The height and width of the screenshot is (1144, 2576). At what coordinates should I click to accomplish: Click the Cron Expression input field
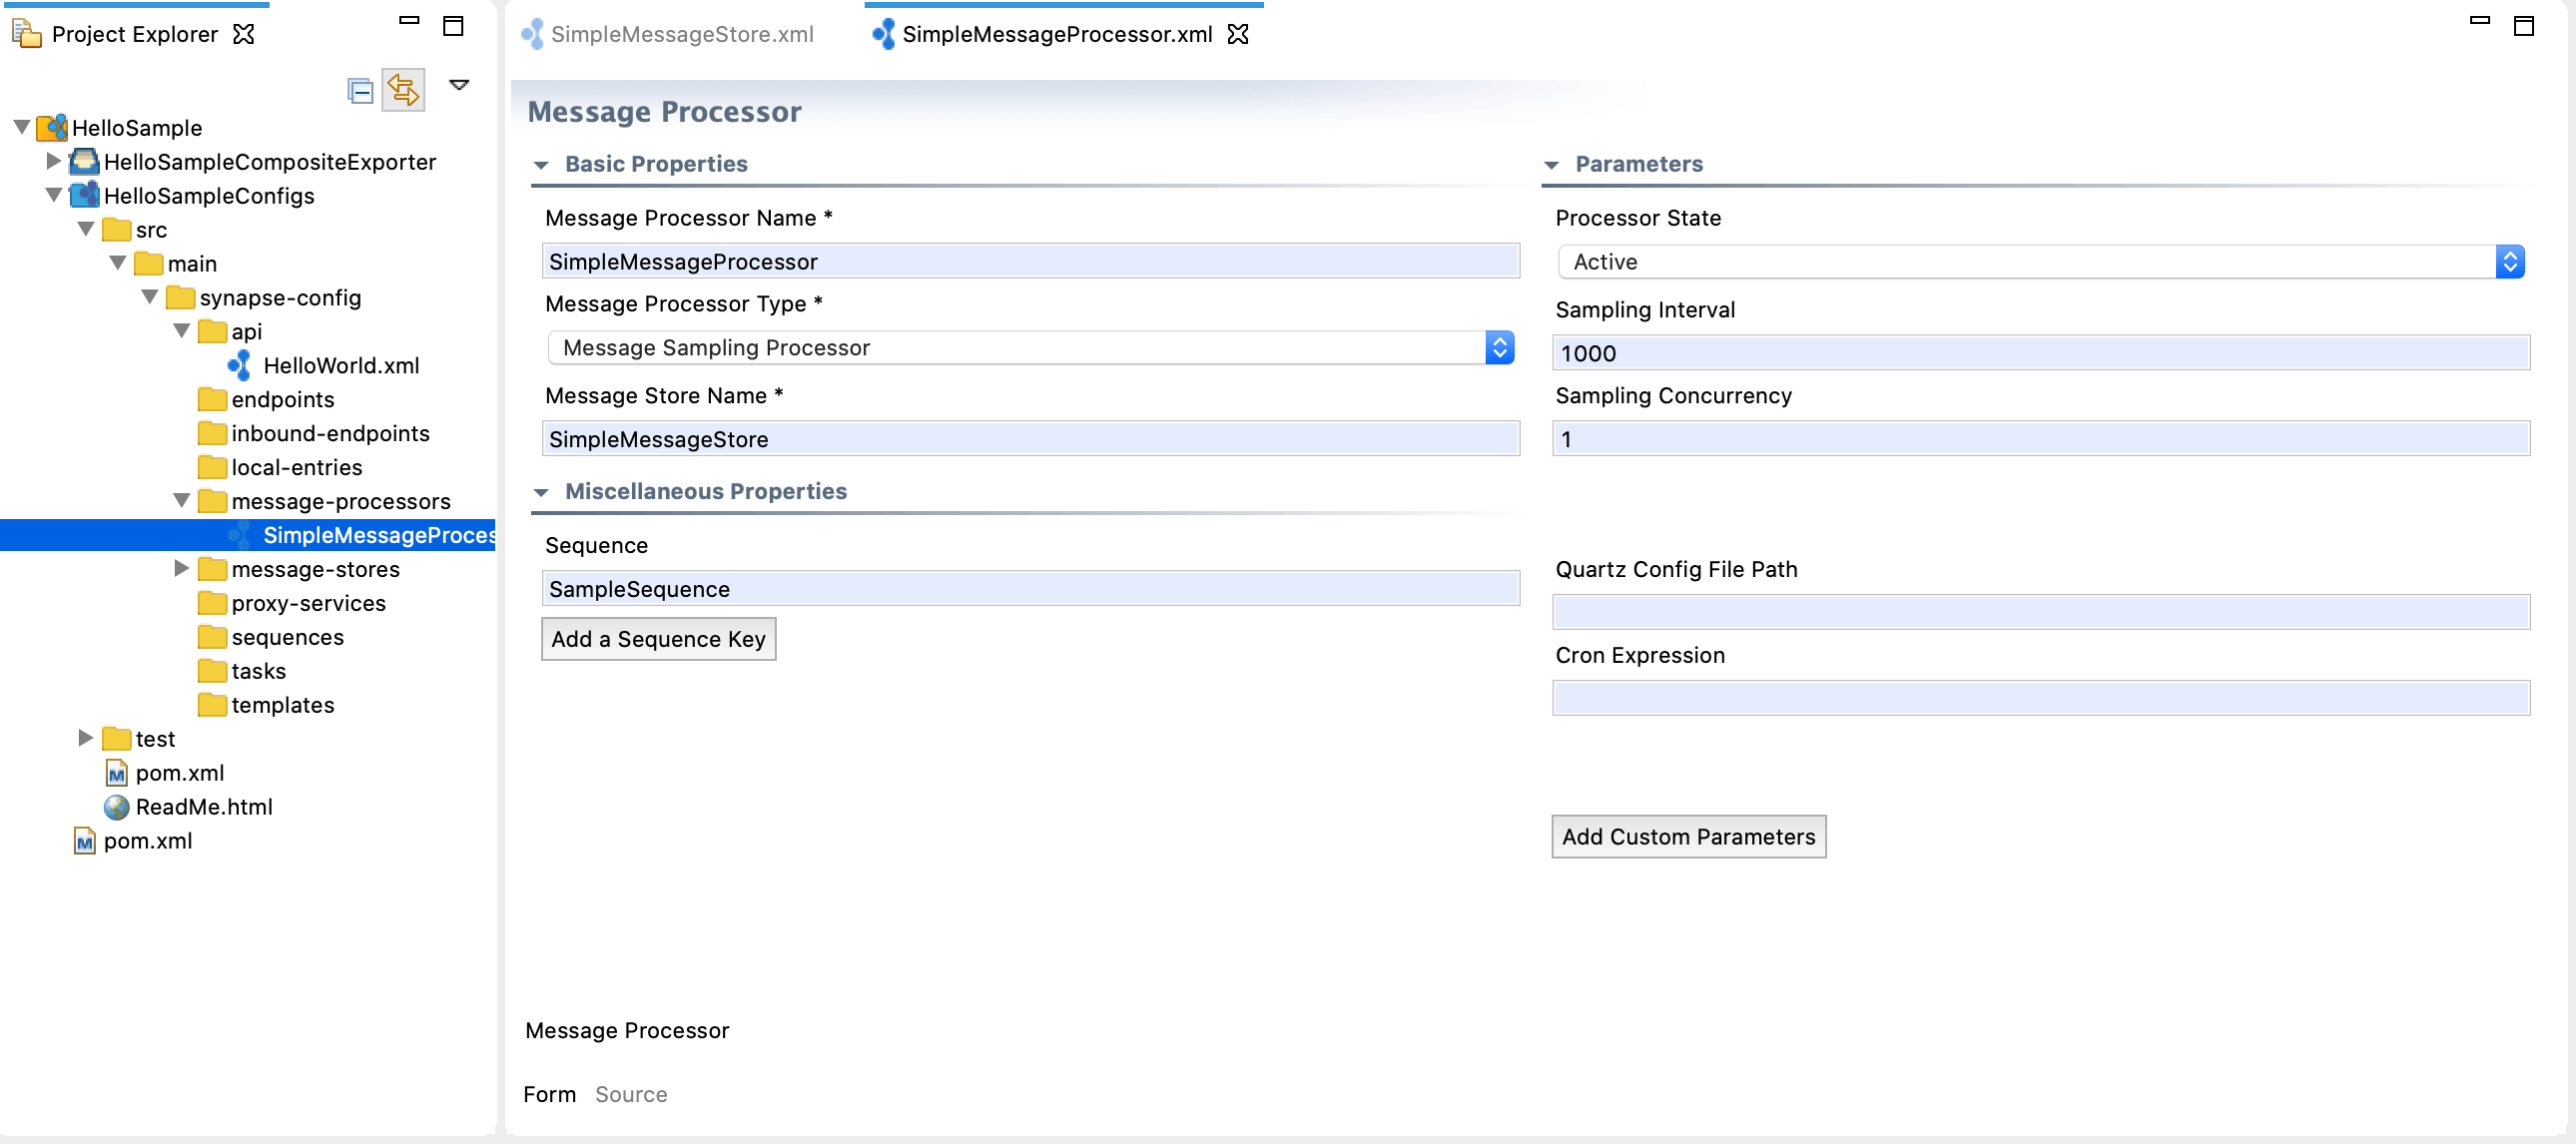point(2040,698)
